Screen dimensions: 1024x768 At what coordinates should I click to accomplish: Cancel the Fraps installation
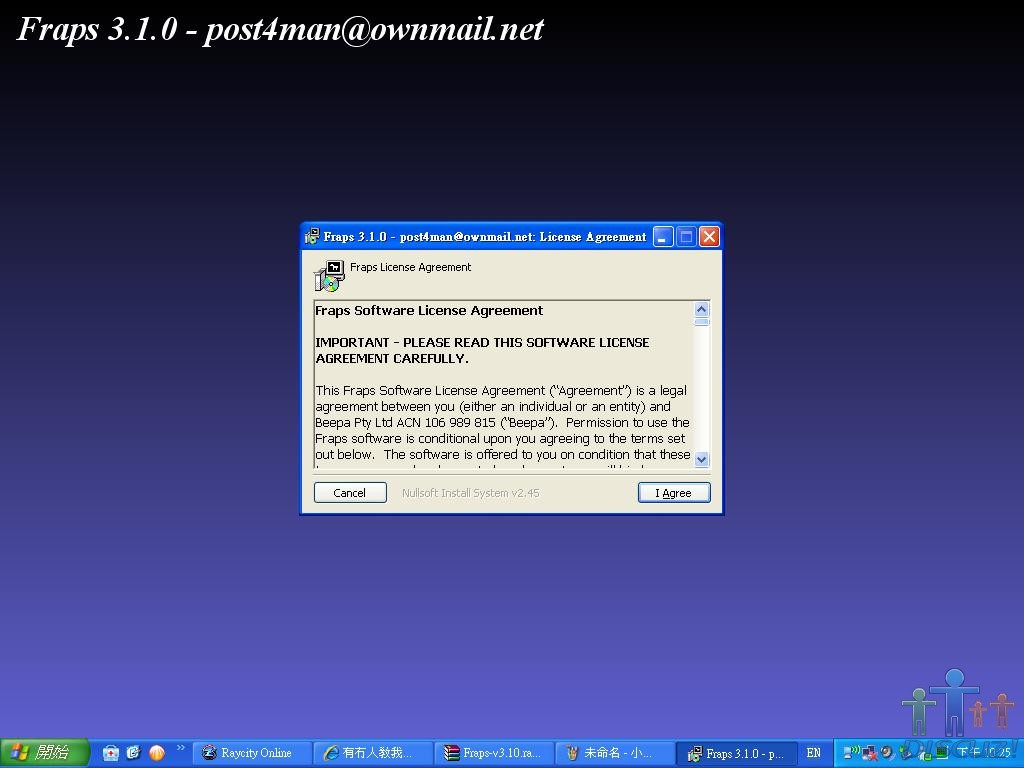pos(350,493)
